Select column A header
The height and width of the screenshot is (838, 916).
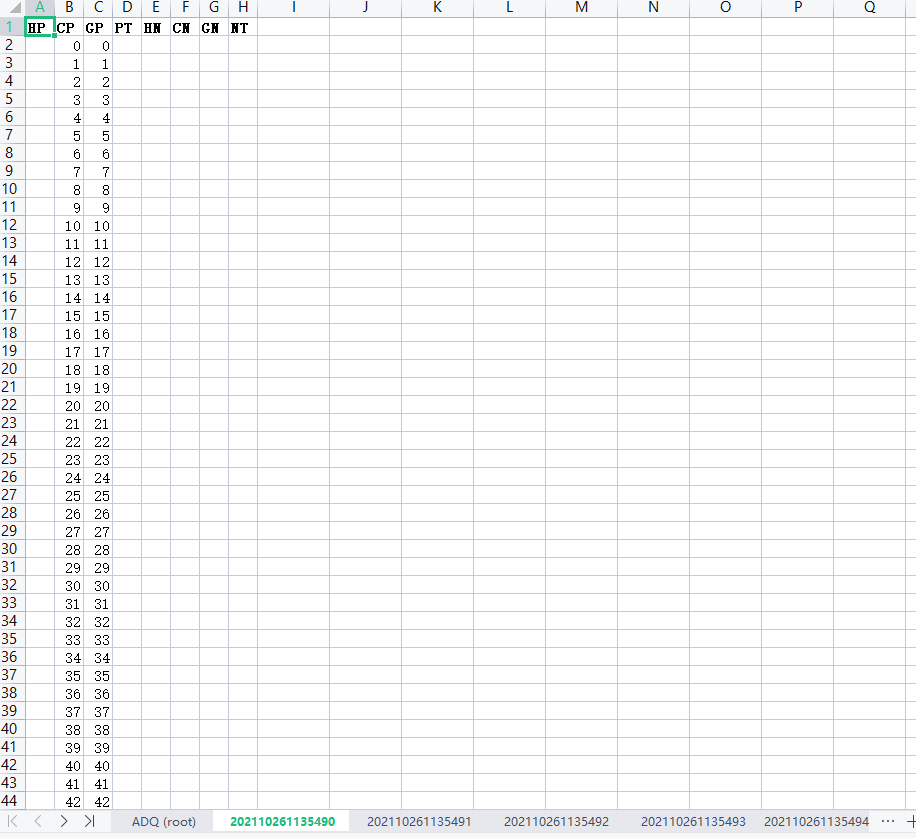tap(40, 8)
